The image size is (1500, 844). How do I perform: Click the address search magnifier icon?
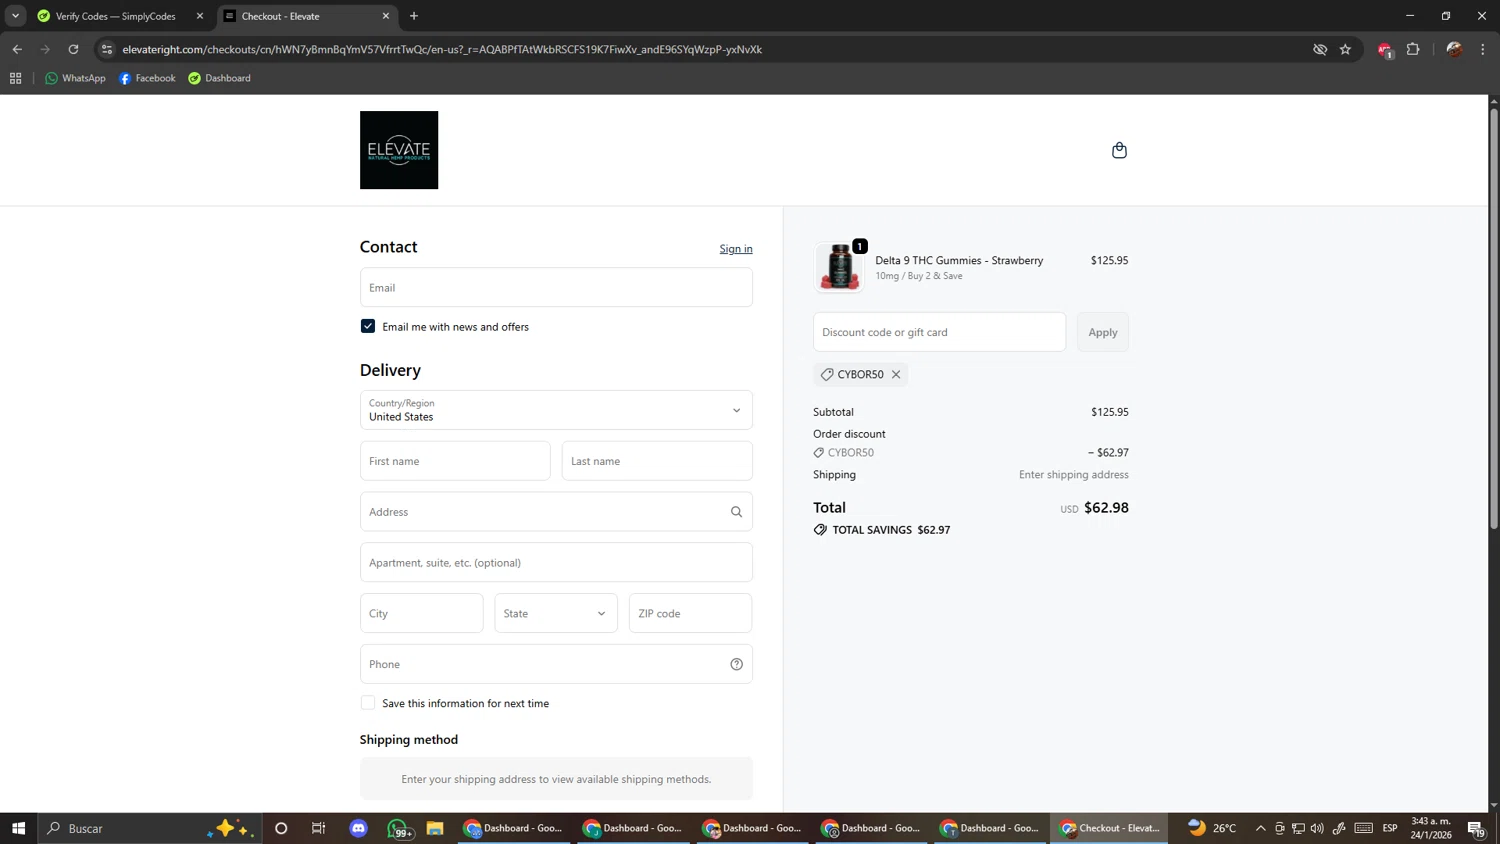[736, 512]
